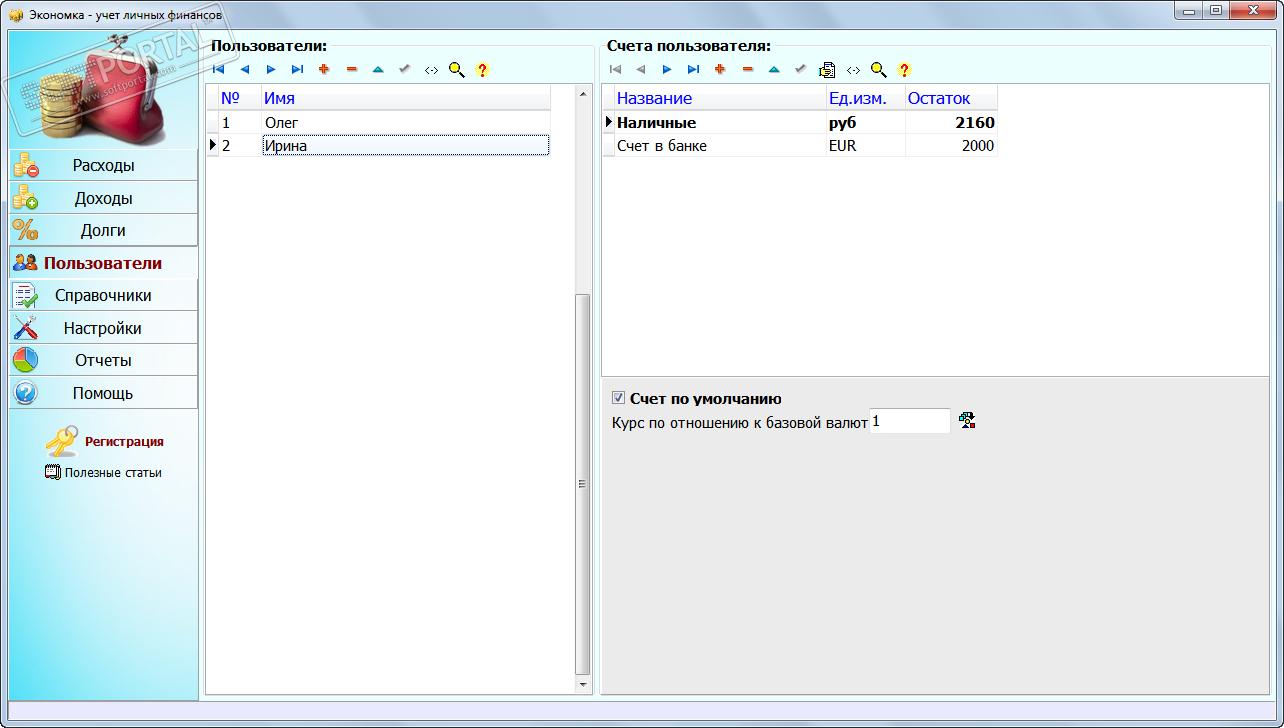Click the users list vertical scrollbar thumb

click(x=584, y=484)
